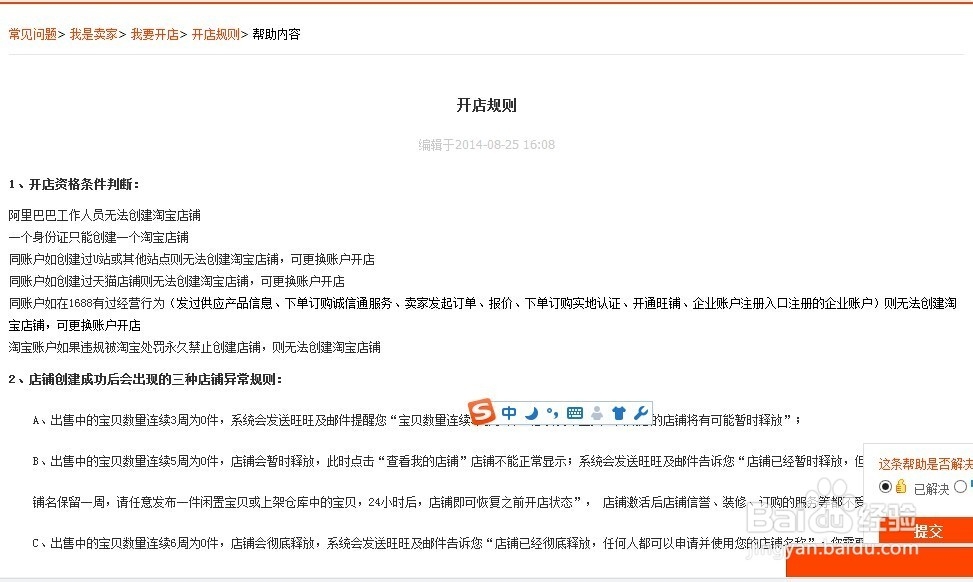Click line about 永久禁止创建店铺 penalty
Image resolution: width=973 pixels, height=582 pixels.
pyautogui.click(x=194, y=347)
